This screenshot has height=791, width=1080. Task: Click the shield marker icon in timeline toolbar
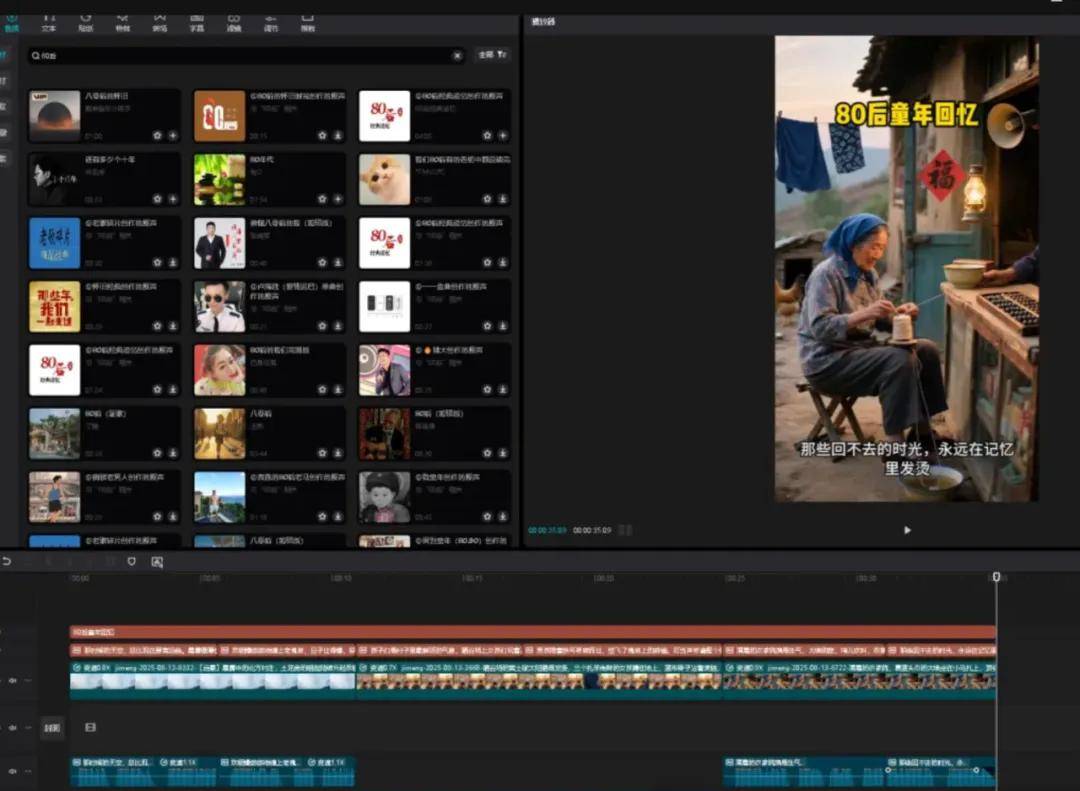pyautogui.click(x=131, y=562)
